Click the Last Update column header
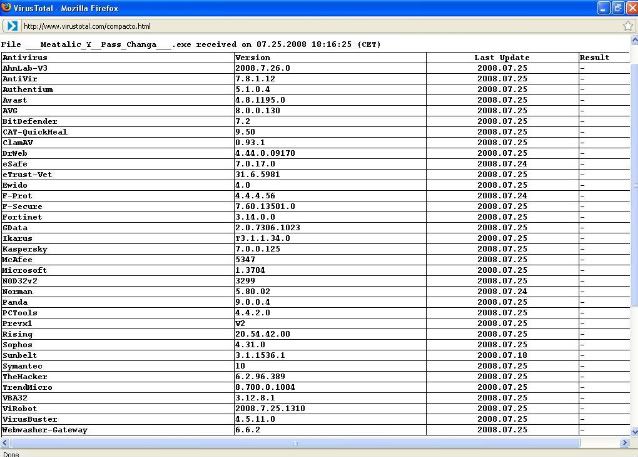Screen dimensions: 638x457 click(x=502, y=57)
